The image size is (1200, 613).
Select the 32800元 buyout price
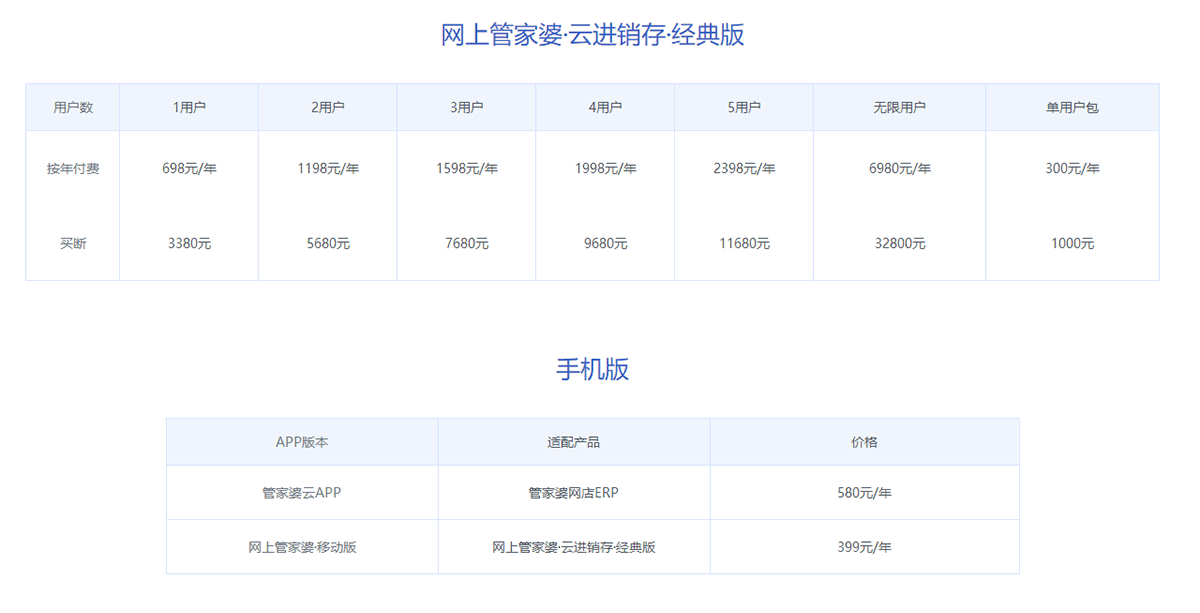point(899,243)
